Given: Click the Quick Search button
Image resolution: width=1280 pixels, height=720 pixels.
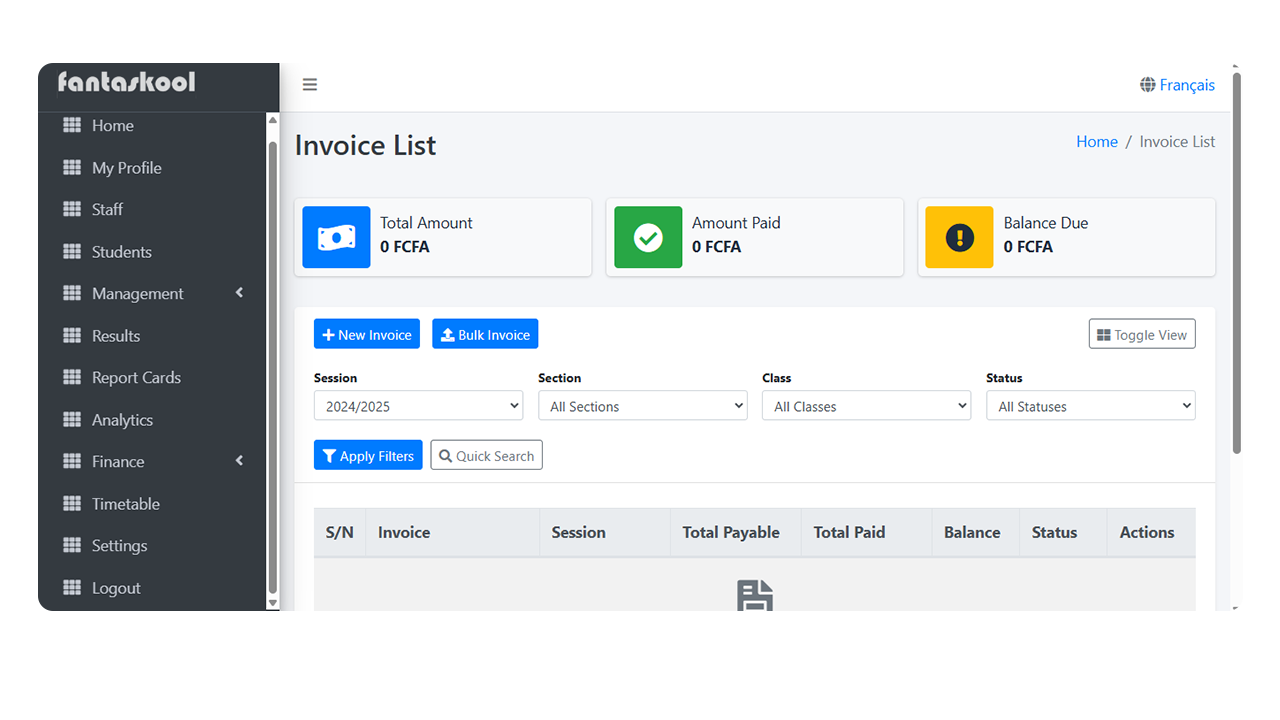Looking at the screenshot, I should pyautogui.click(x=487, y=455).
